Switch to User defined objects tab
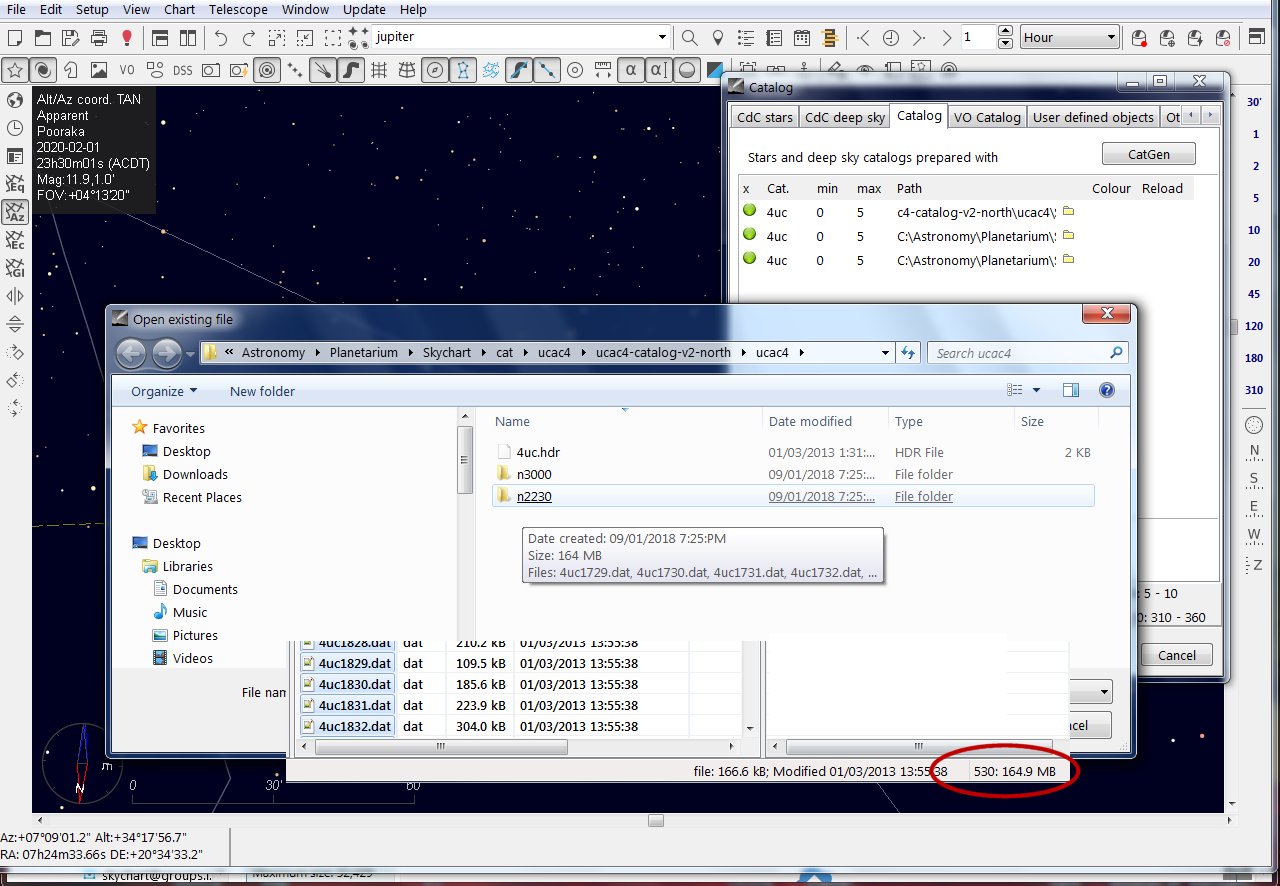Screen dimensions: 1280x886 (x=1093, y=117)
